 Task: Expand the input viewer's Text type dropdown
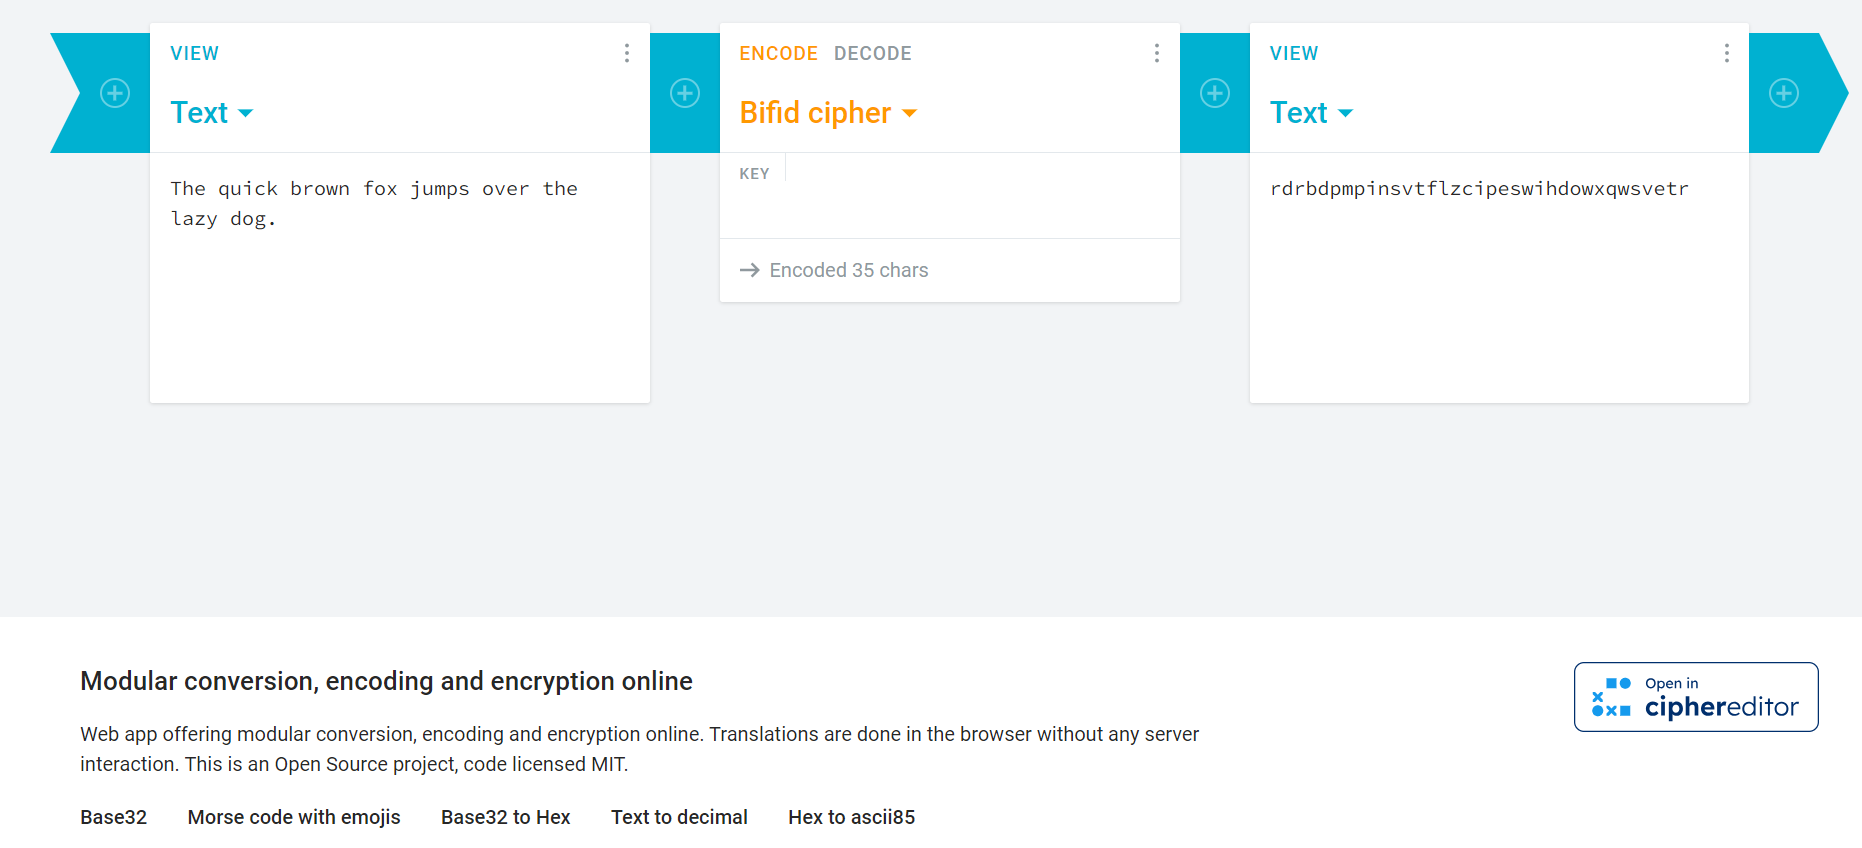[212, 113]
